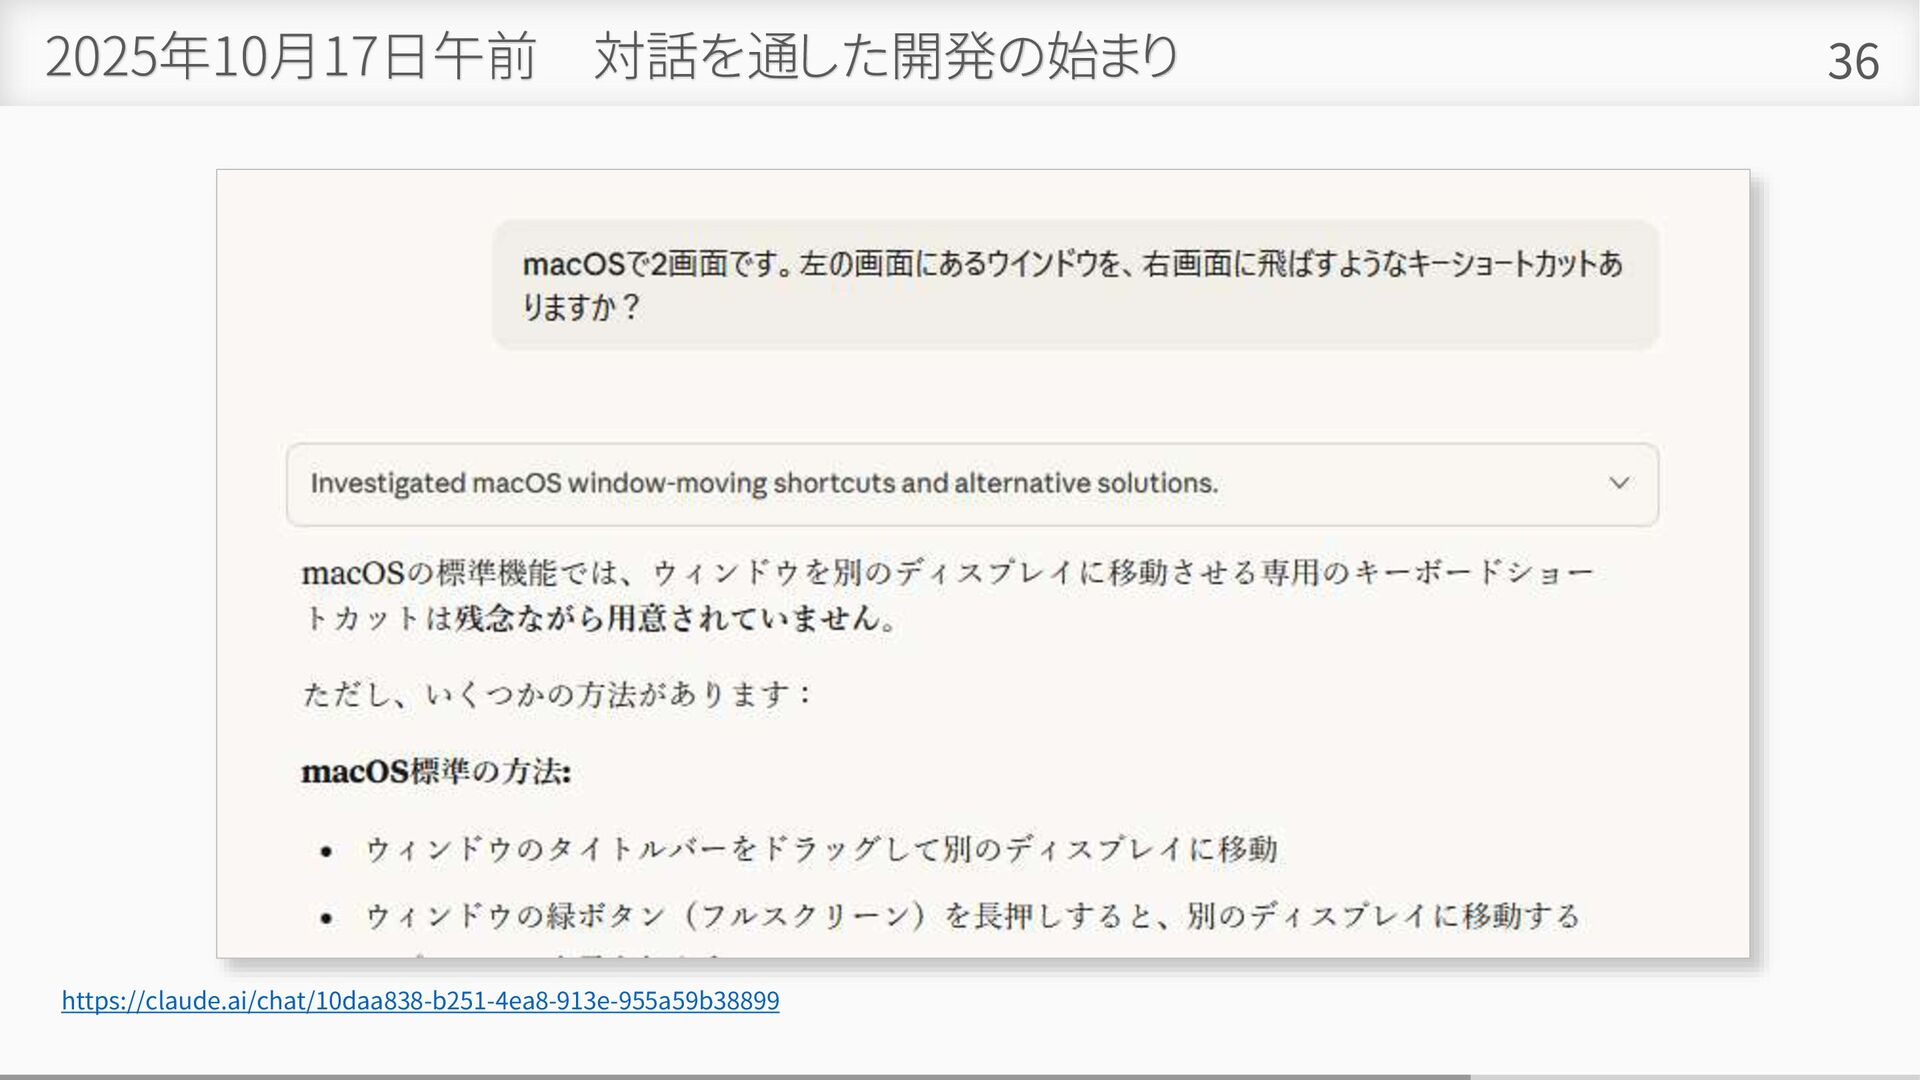Expand the thinking summary with the chevron arrow
Viewport: 1920px width, 1080px height.
[x=1618, y=483]
